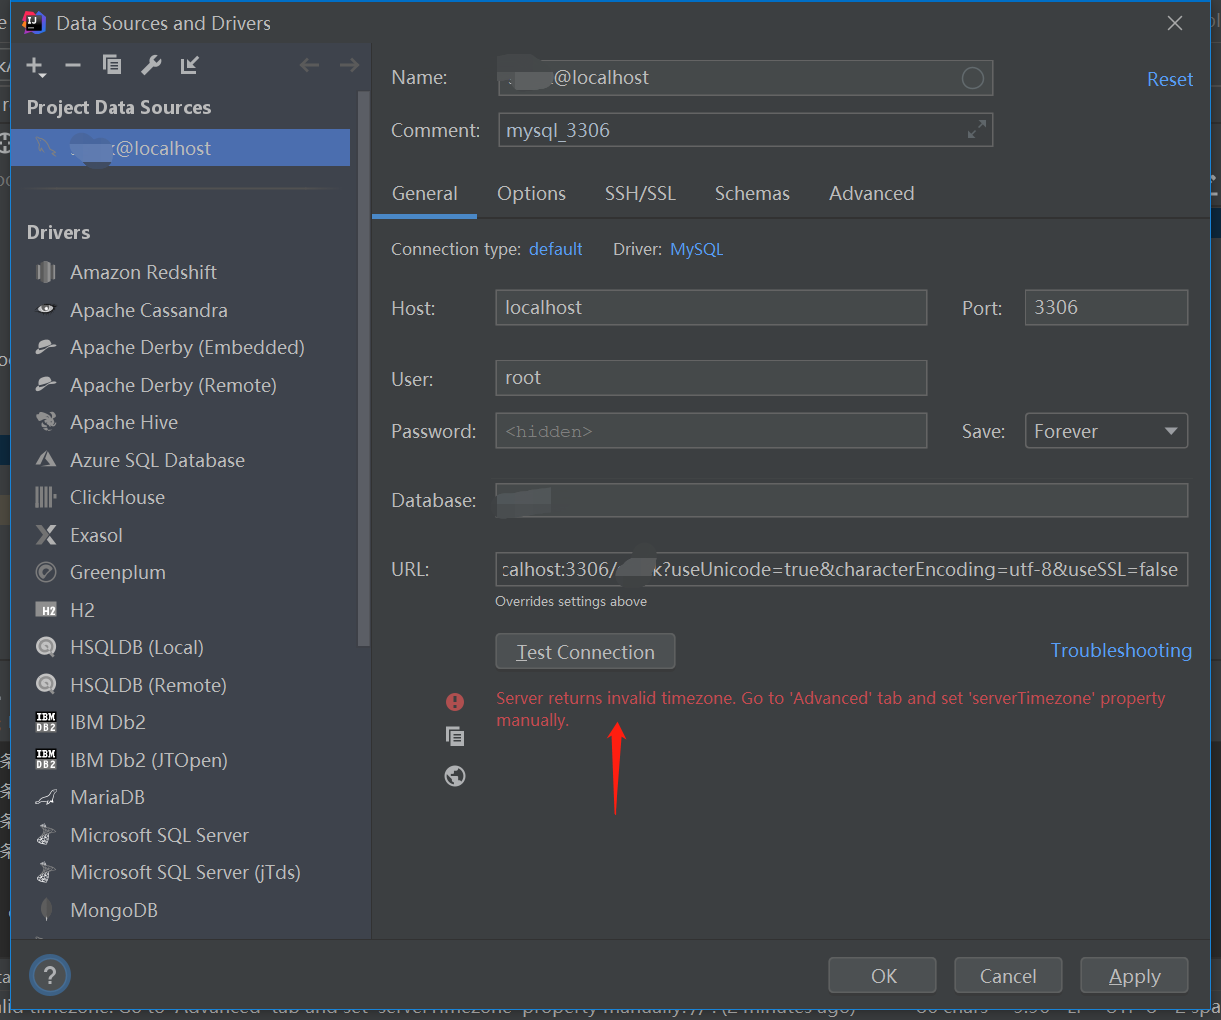Open the help question mark button
This screenshot has height=1020, width=1221.
[50, 975]
